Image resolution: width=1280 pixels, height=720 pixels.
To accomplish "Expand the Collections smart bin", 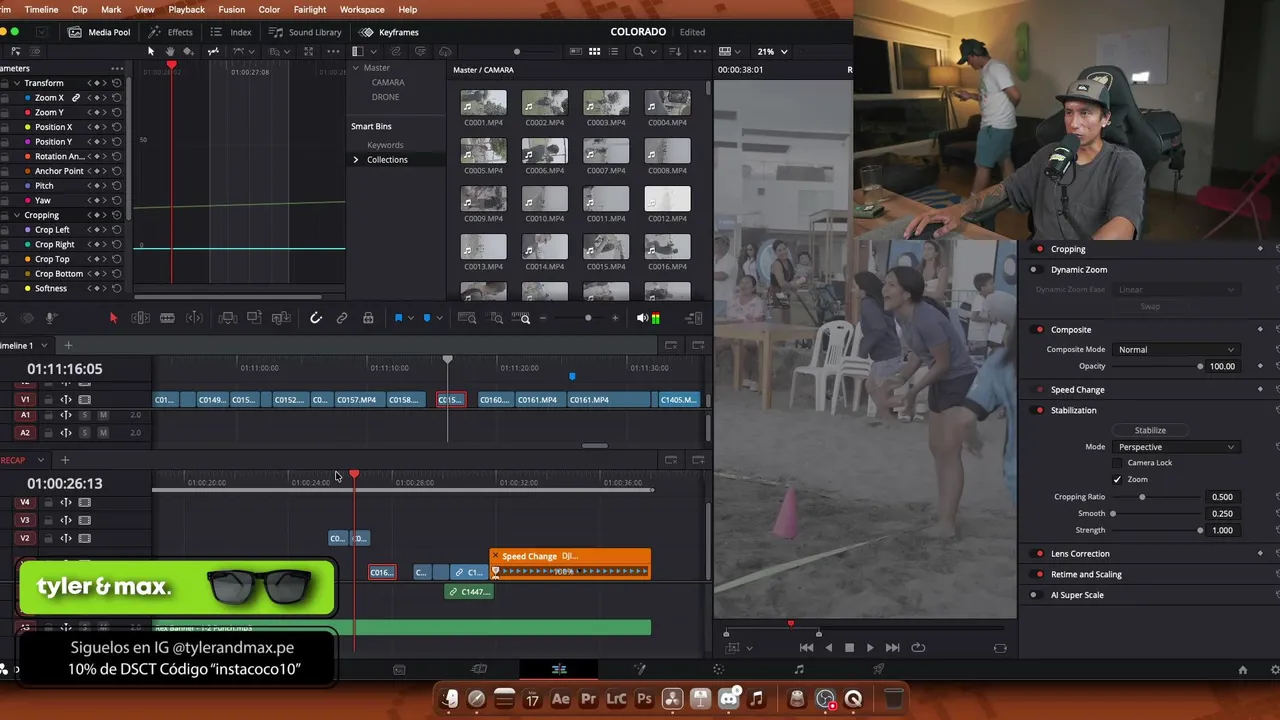I will click(355, 160).
